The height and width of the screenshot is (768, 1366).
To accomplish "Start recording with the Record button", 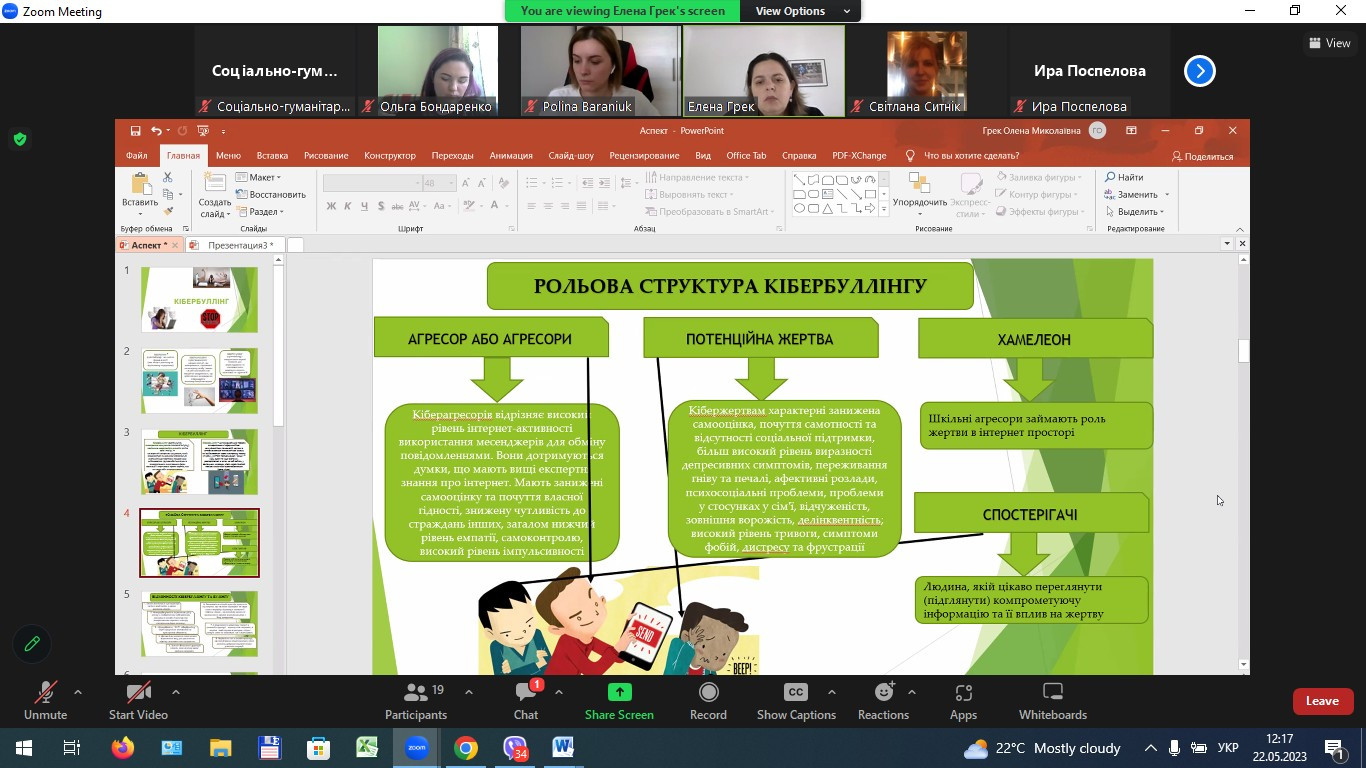I will tap(708, 700).
